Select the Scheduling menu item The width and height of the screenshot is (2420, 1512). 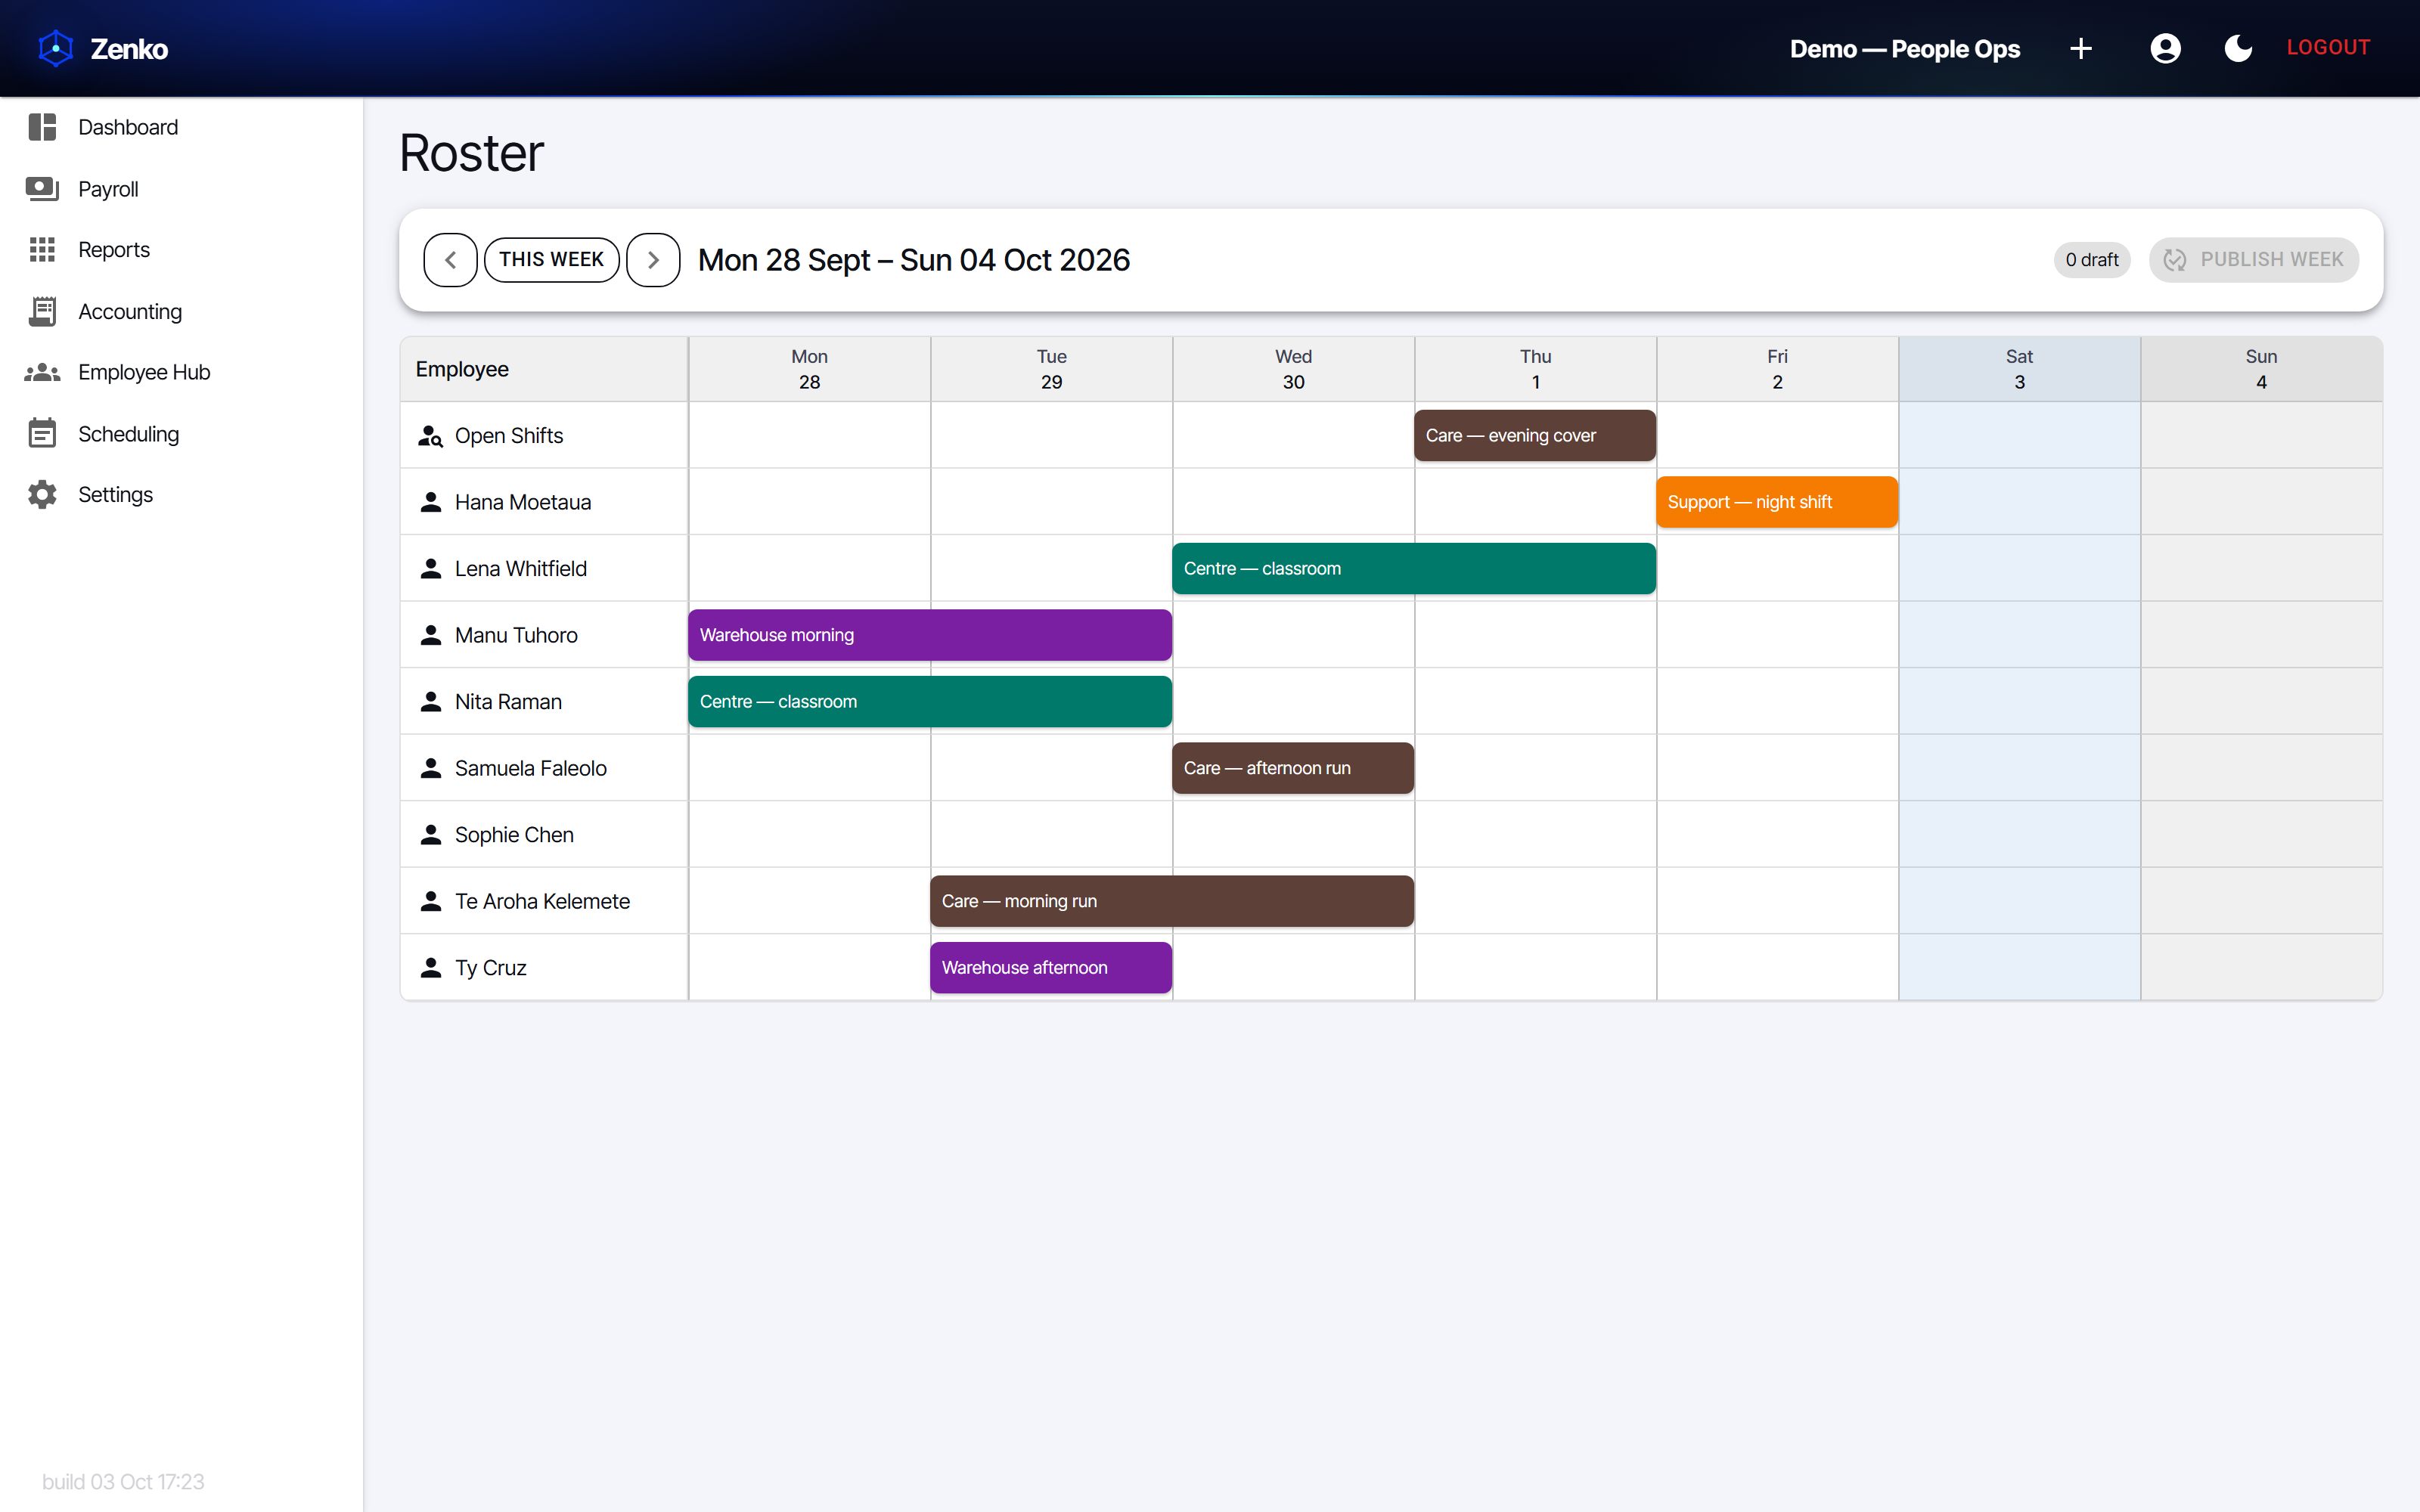point(181,433)
